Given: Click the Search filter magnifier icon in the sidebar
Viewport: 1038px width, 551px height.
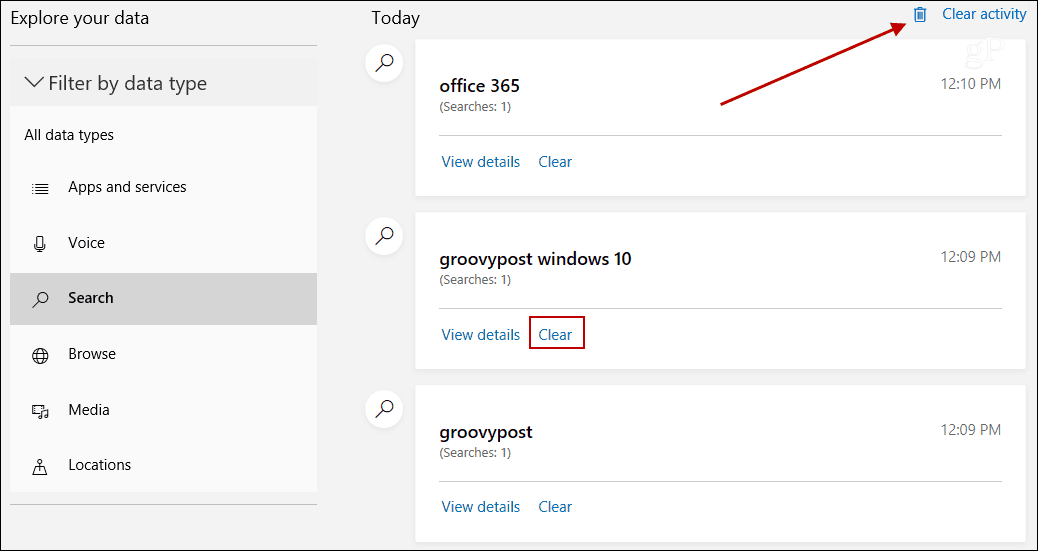Looking at the screenshot, I should tap(40, 299).
